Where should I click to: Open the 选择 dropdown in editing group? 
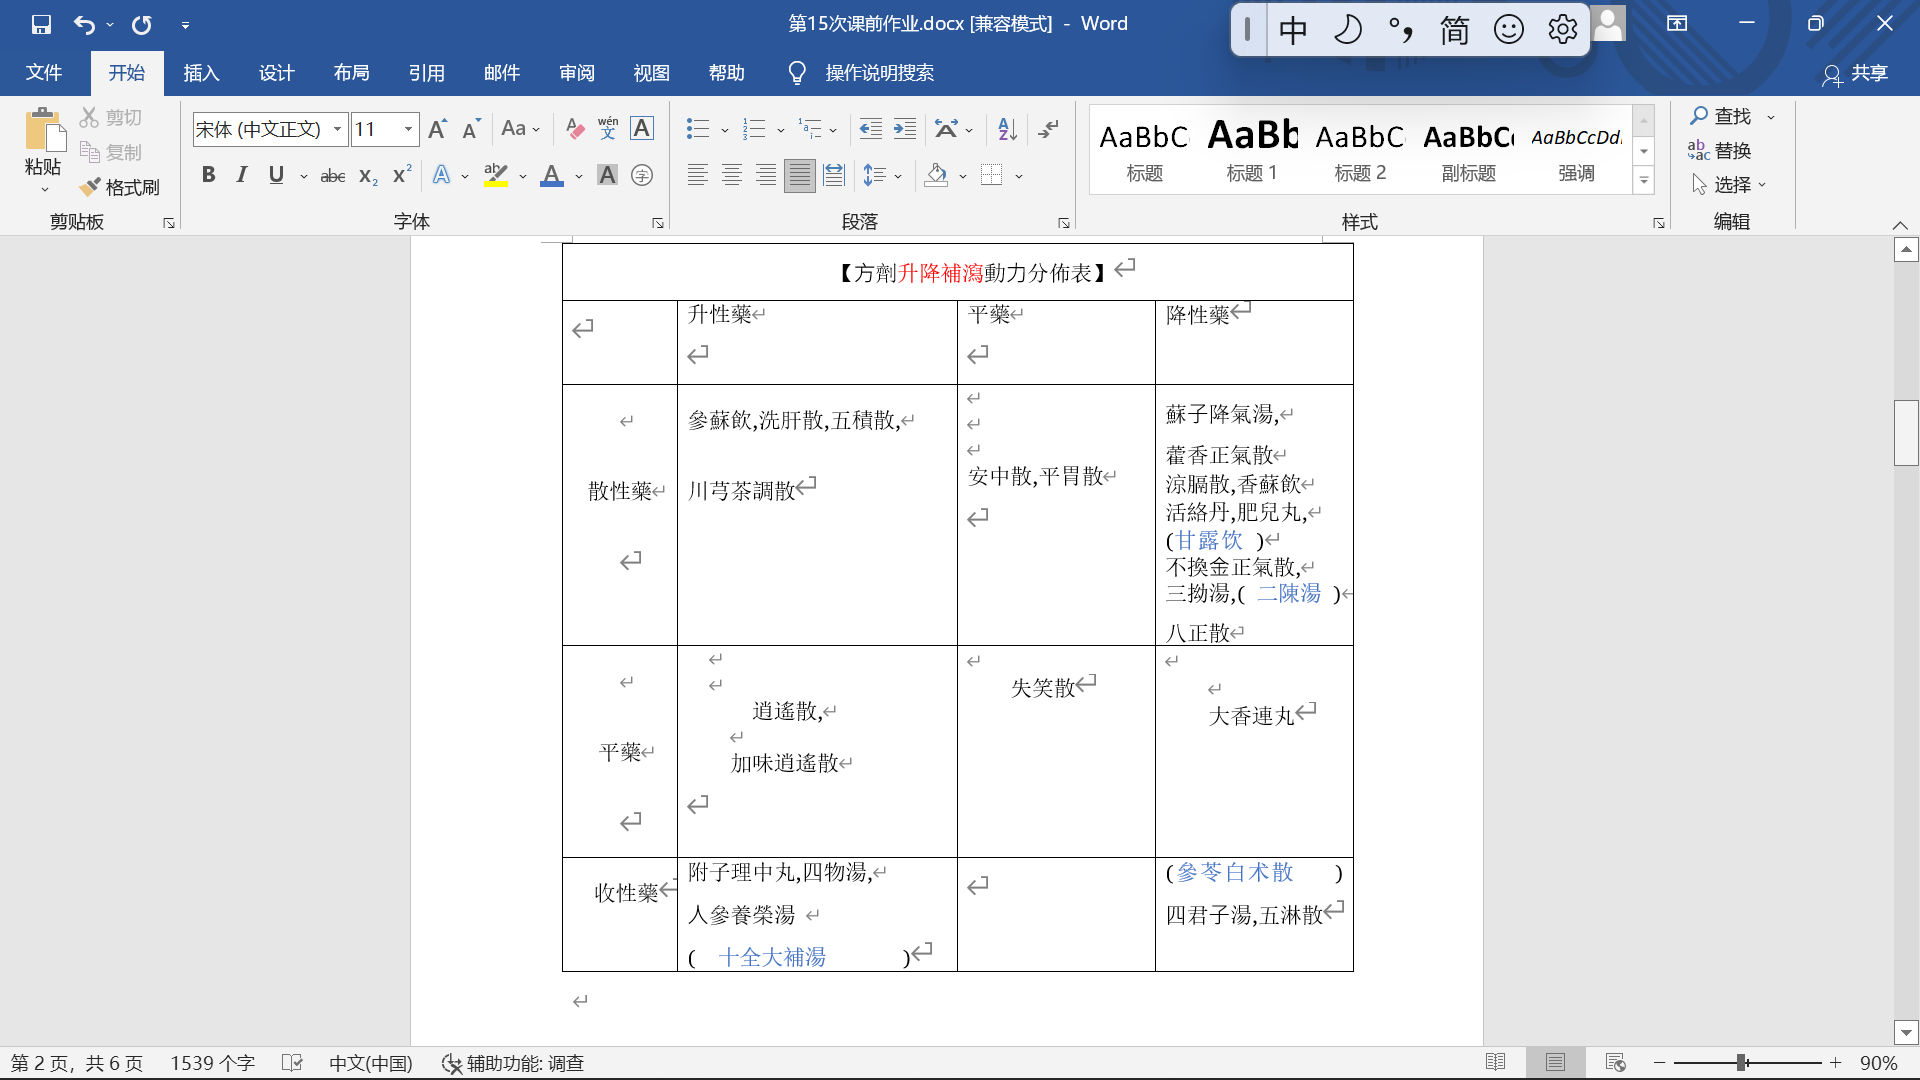point(1730,185)
